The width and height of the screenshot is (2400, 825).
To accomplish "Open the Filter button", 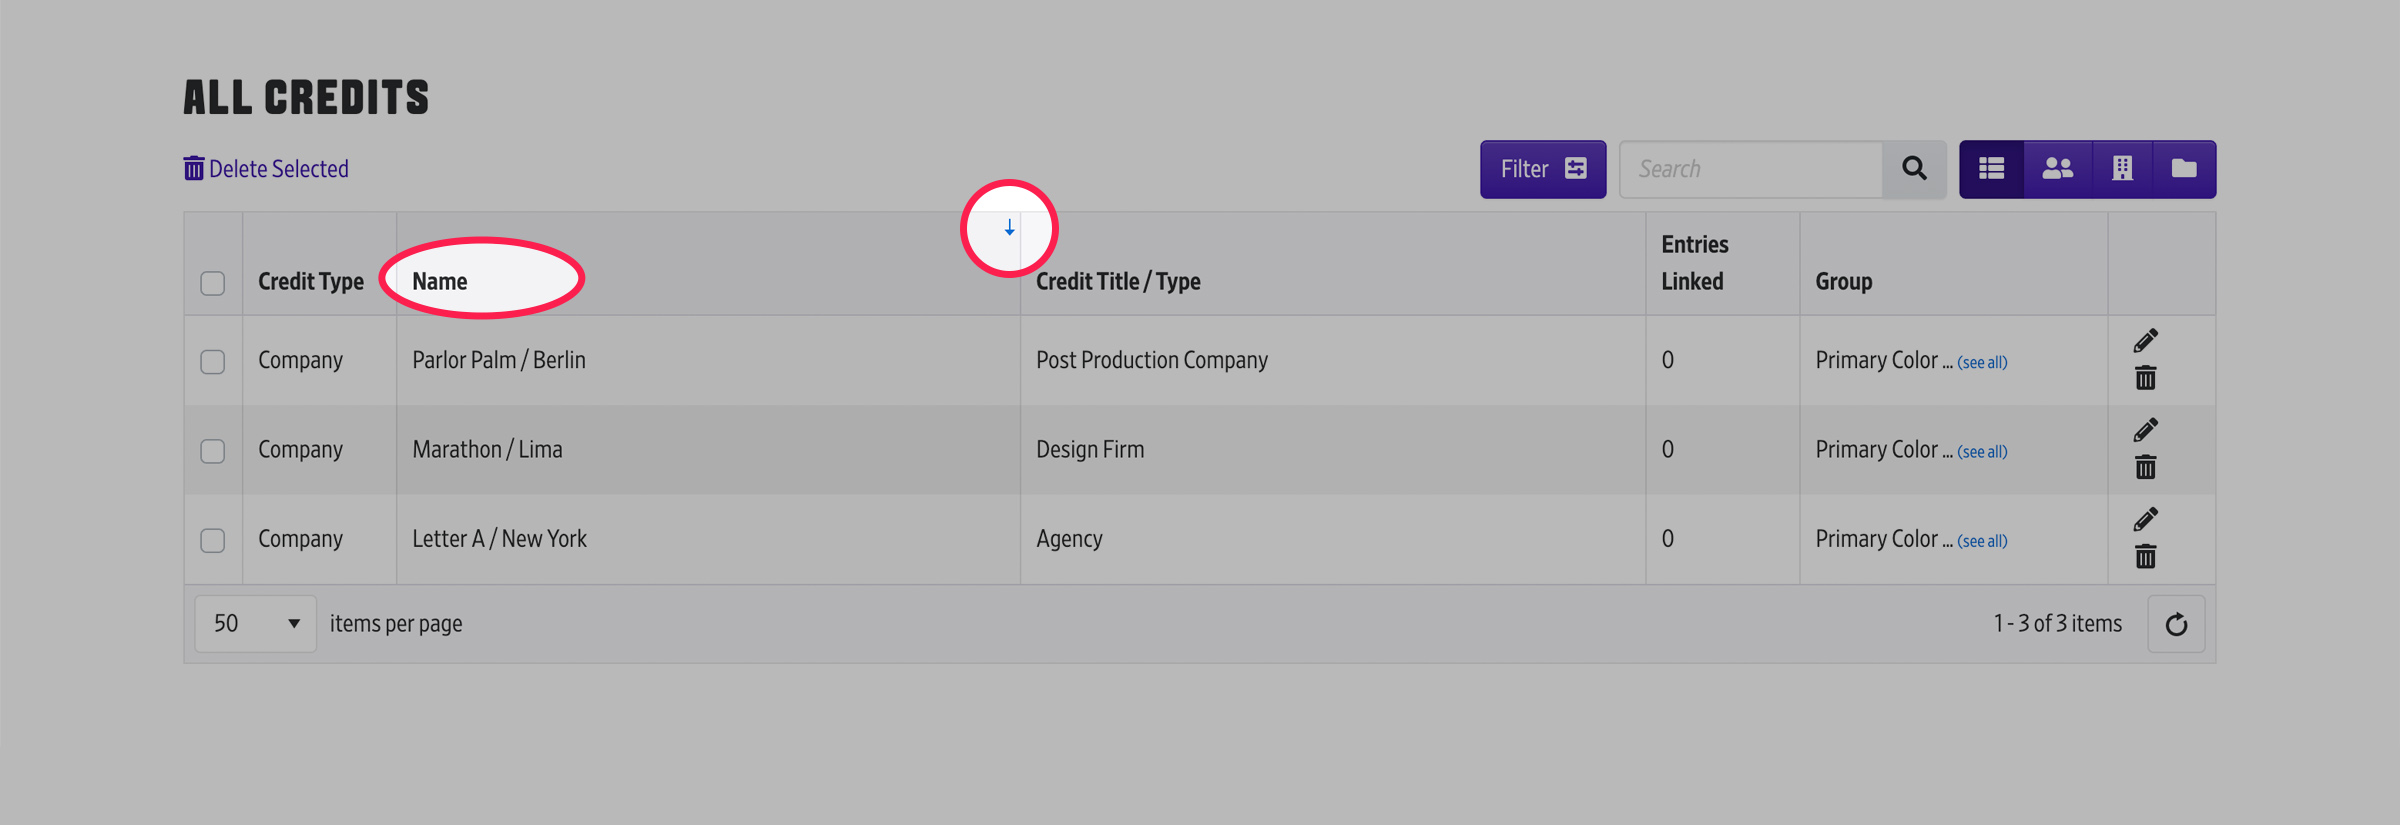I will click(x=1542, y=169).
